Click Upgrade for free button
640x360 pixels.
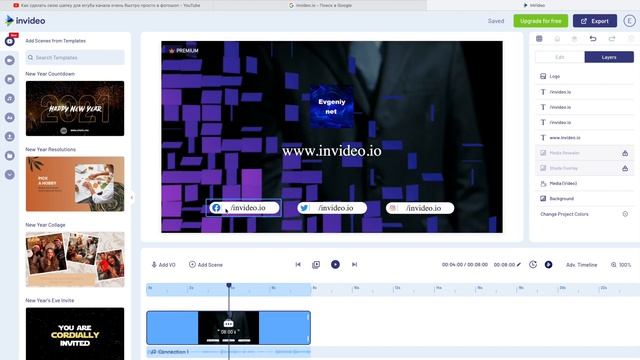point(541,21)
